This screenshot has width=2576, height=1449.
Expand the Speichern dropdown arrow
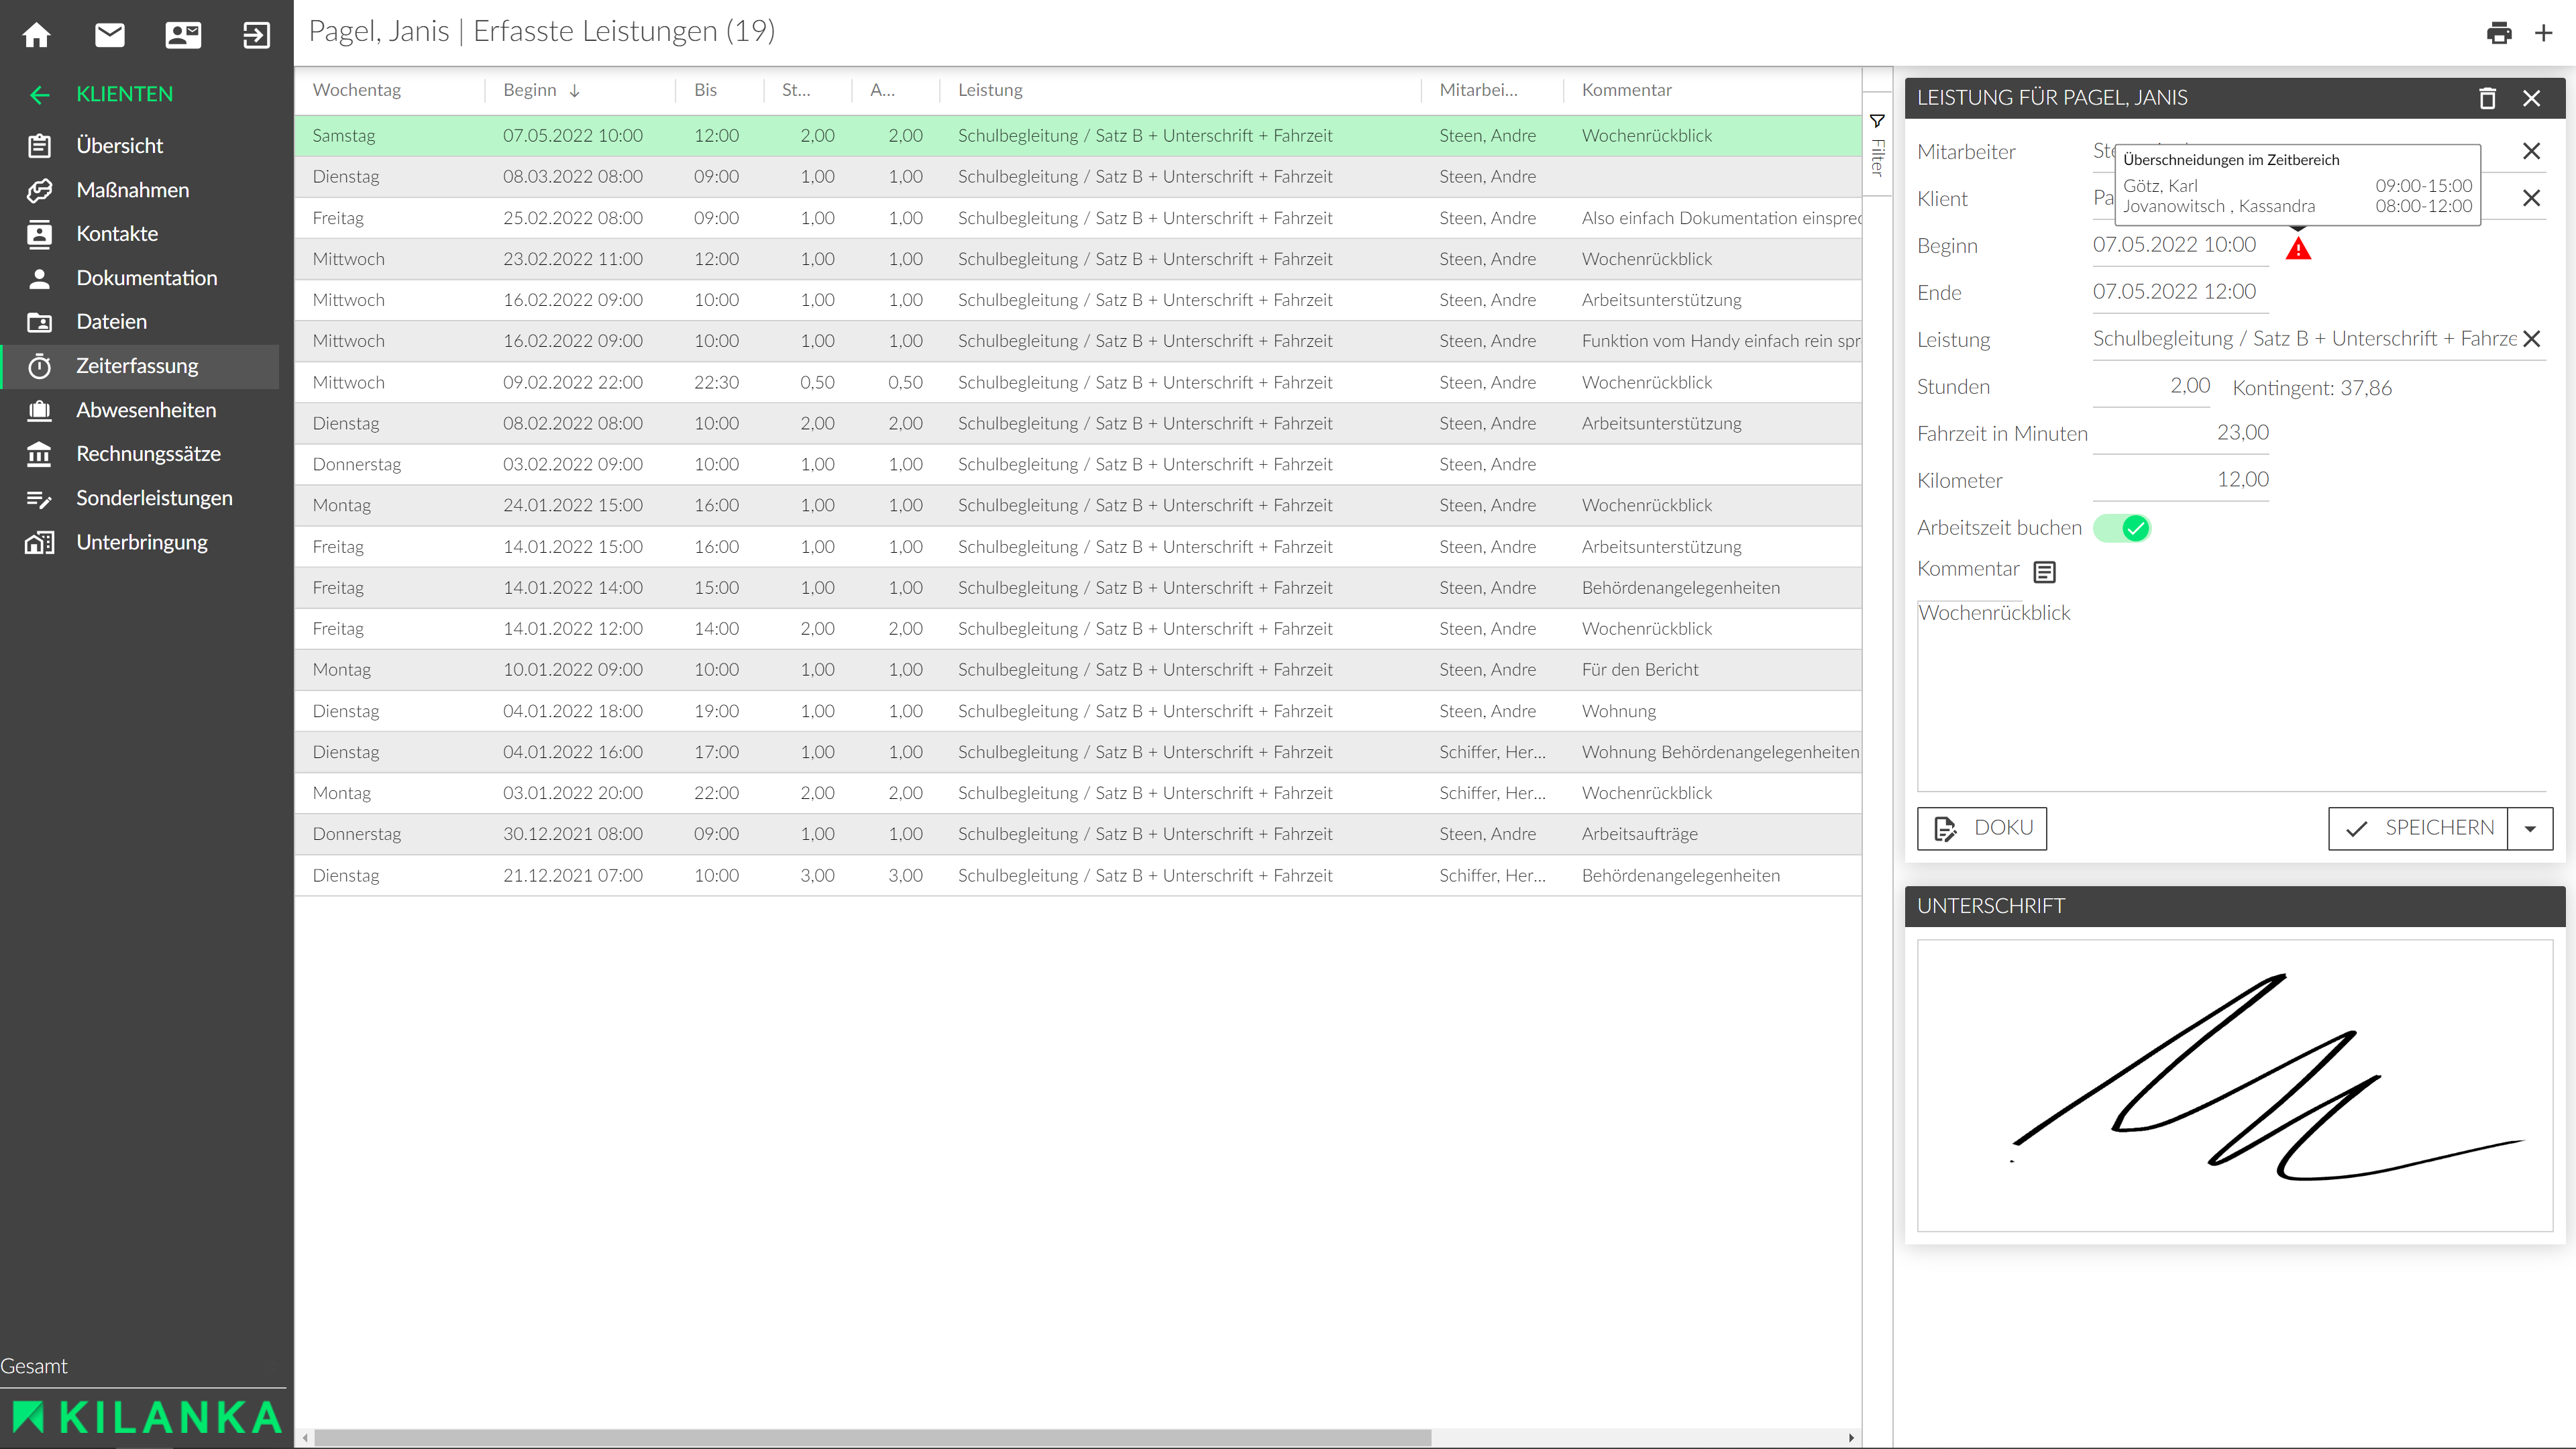[2530, 829]
